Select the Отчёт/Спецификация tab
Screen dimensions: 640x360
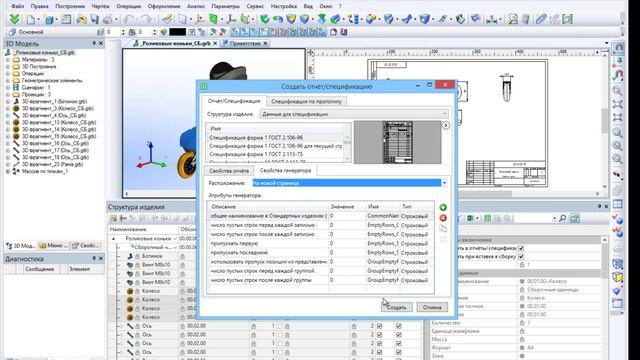click(x=234, y=101)
